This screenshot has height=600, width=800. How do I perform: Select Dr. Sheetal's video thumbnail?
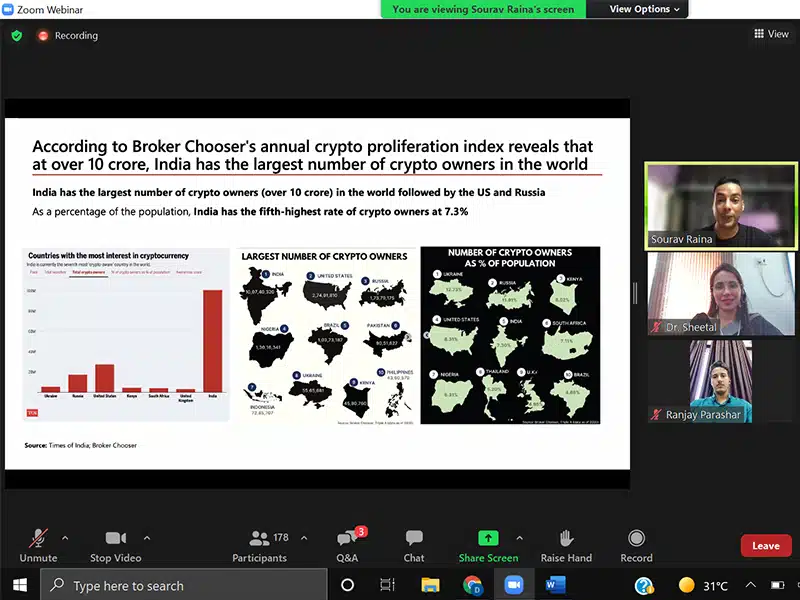tap(720, 292)
